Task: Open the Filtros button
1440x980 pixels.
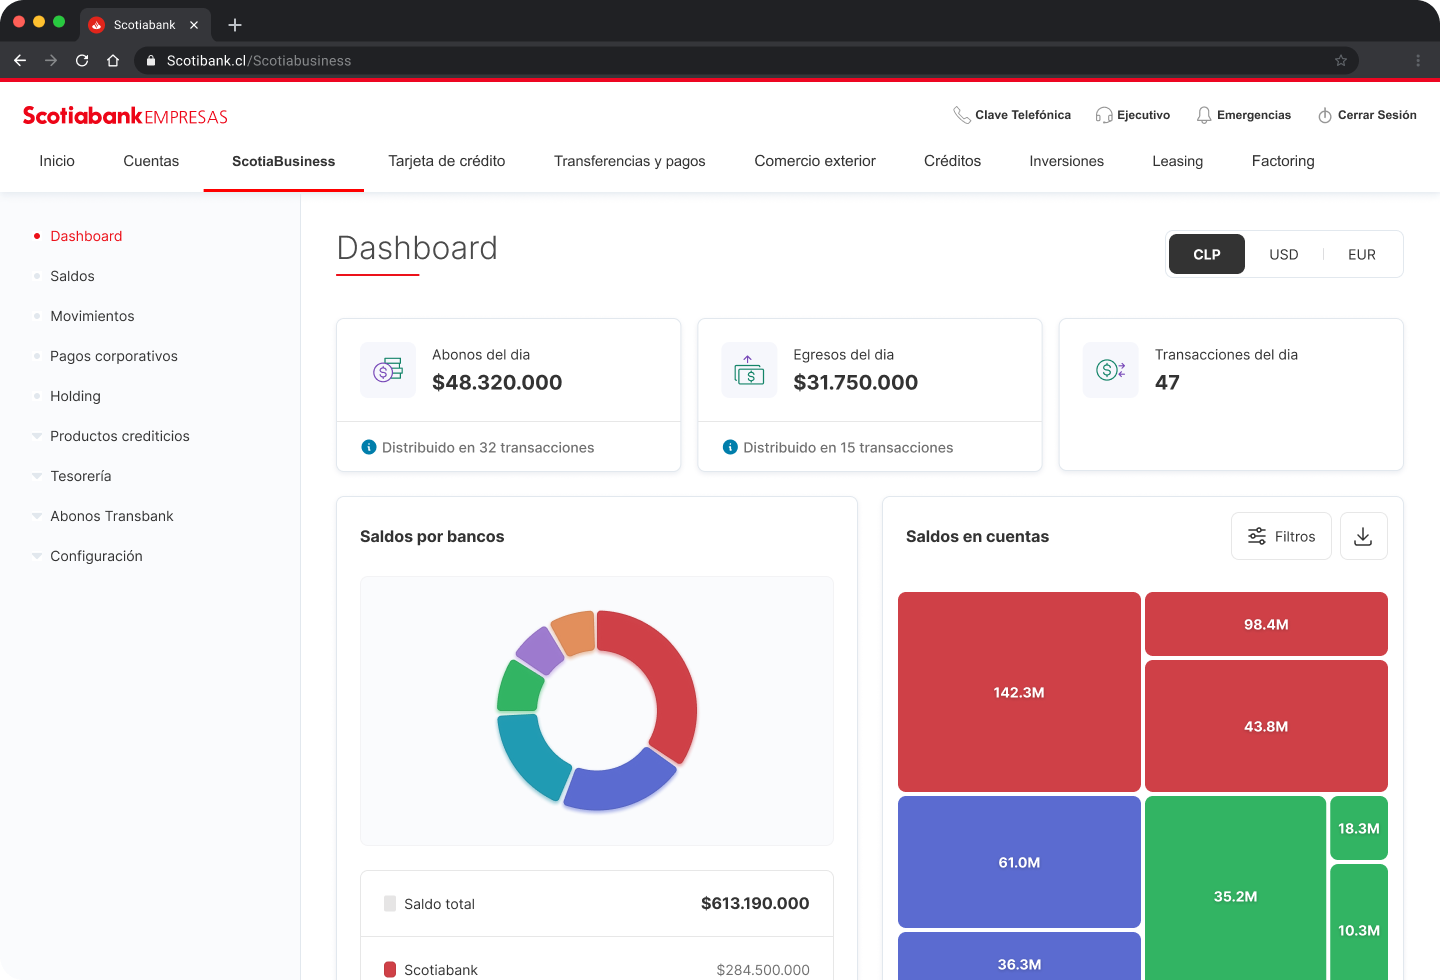Action: (1281, 536)
